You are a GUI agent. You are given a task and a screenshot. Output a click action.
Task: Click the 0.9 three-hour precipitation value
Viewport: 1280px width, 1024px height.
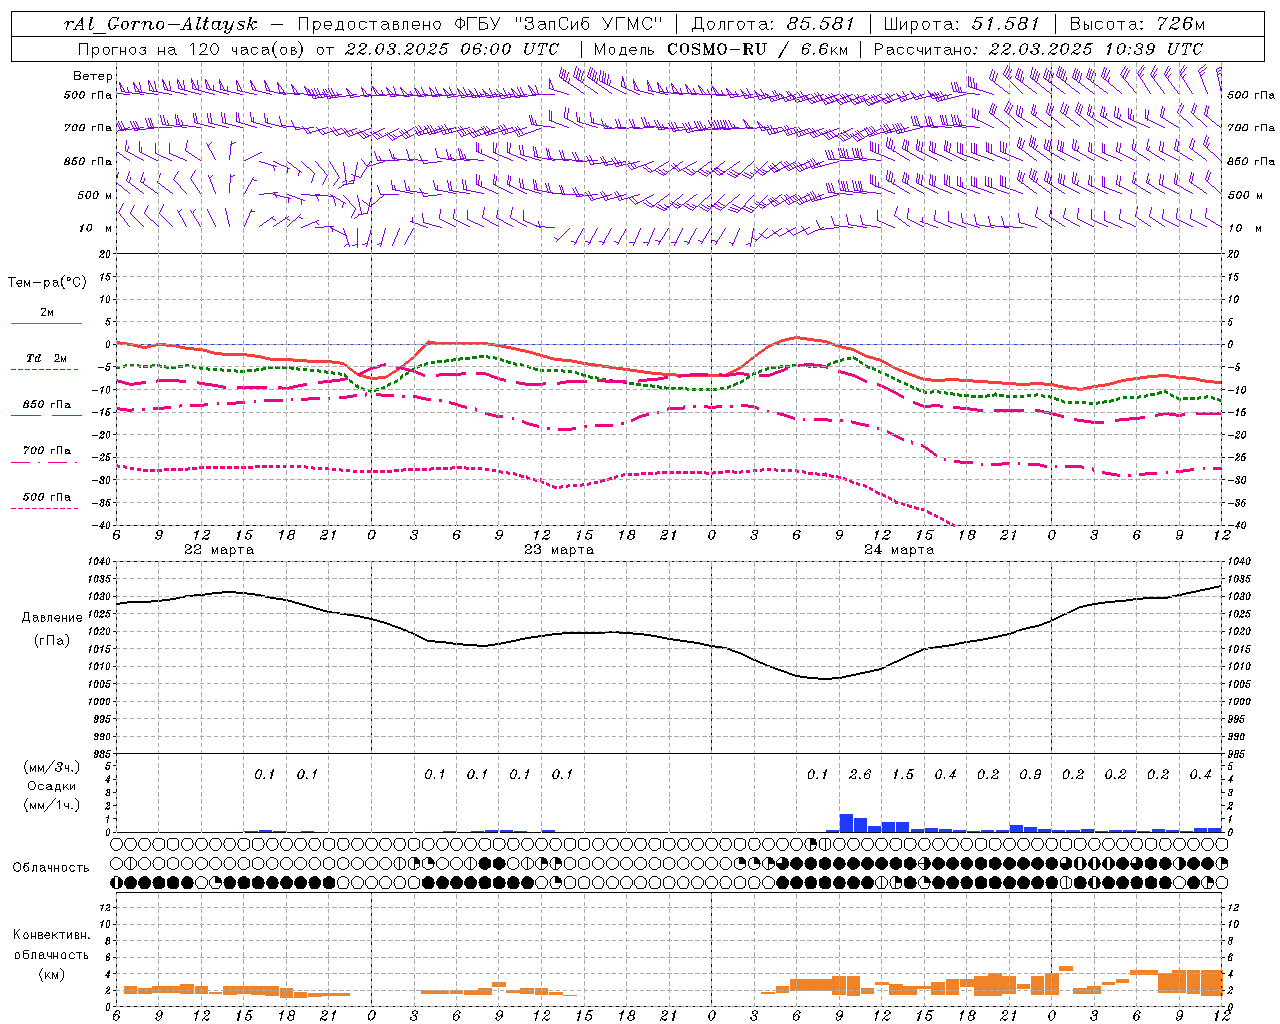click(x=1030, y=774)
